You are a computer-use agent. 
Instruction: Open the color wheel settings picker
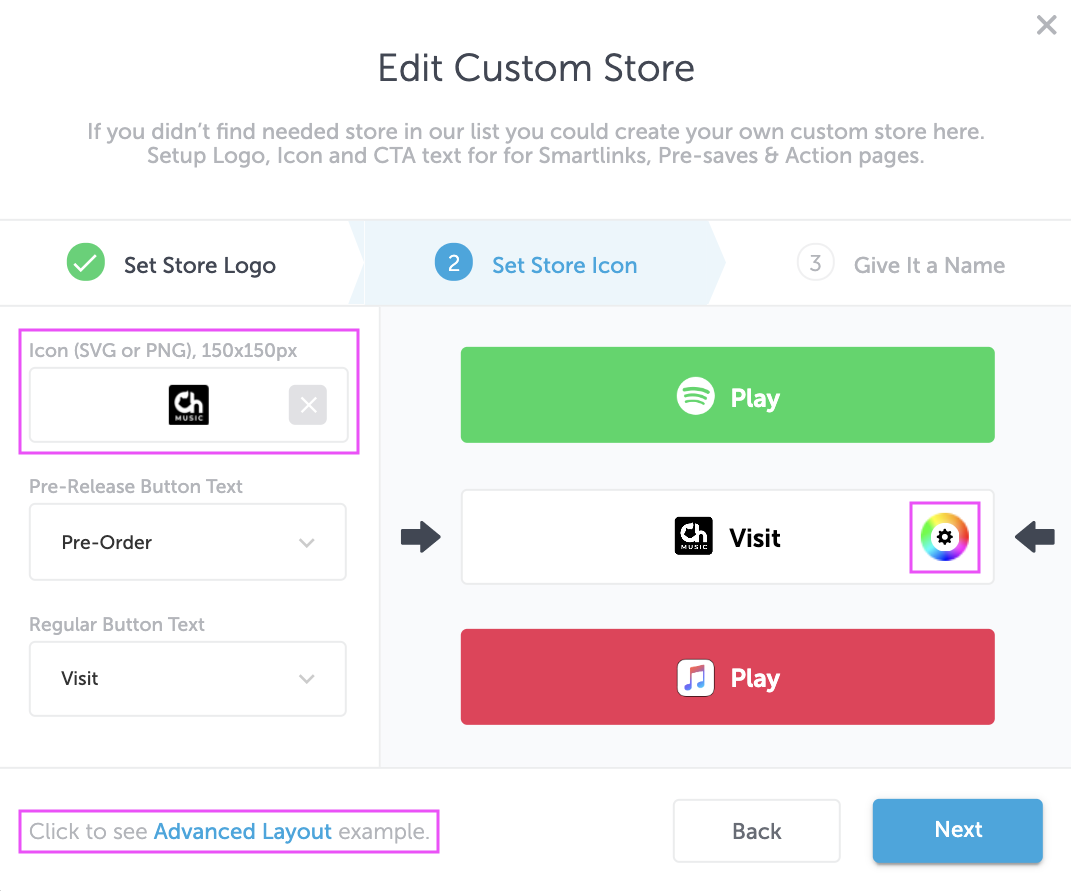tap(944, 537)
